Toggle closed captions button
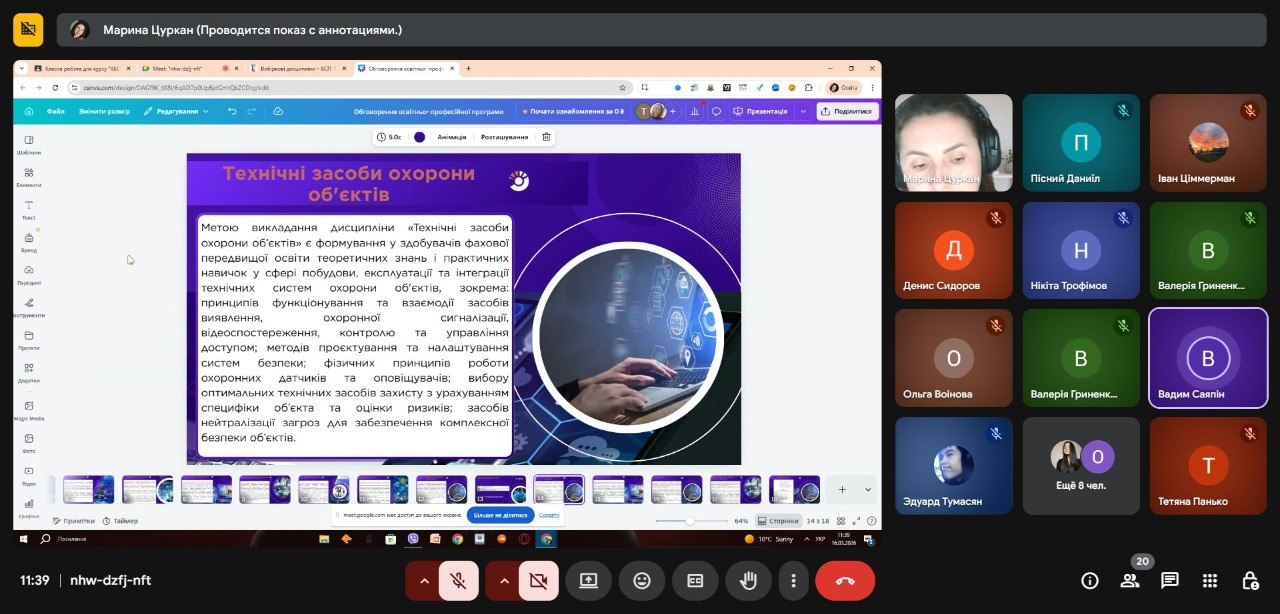Screen dimensions: 1280x614 tap(695, 581)
